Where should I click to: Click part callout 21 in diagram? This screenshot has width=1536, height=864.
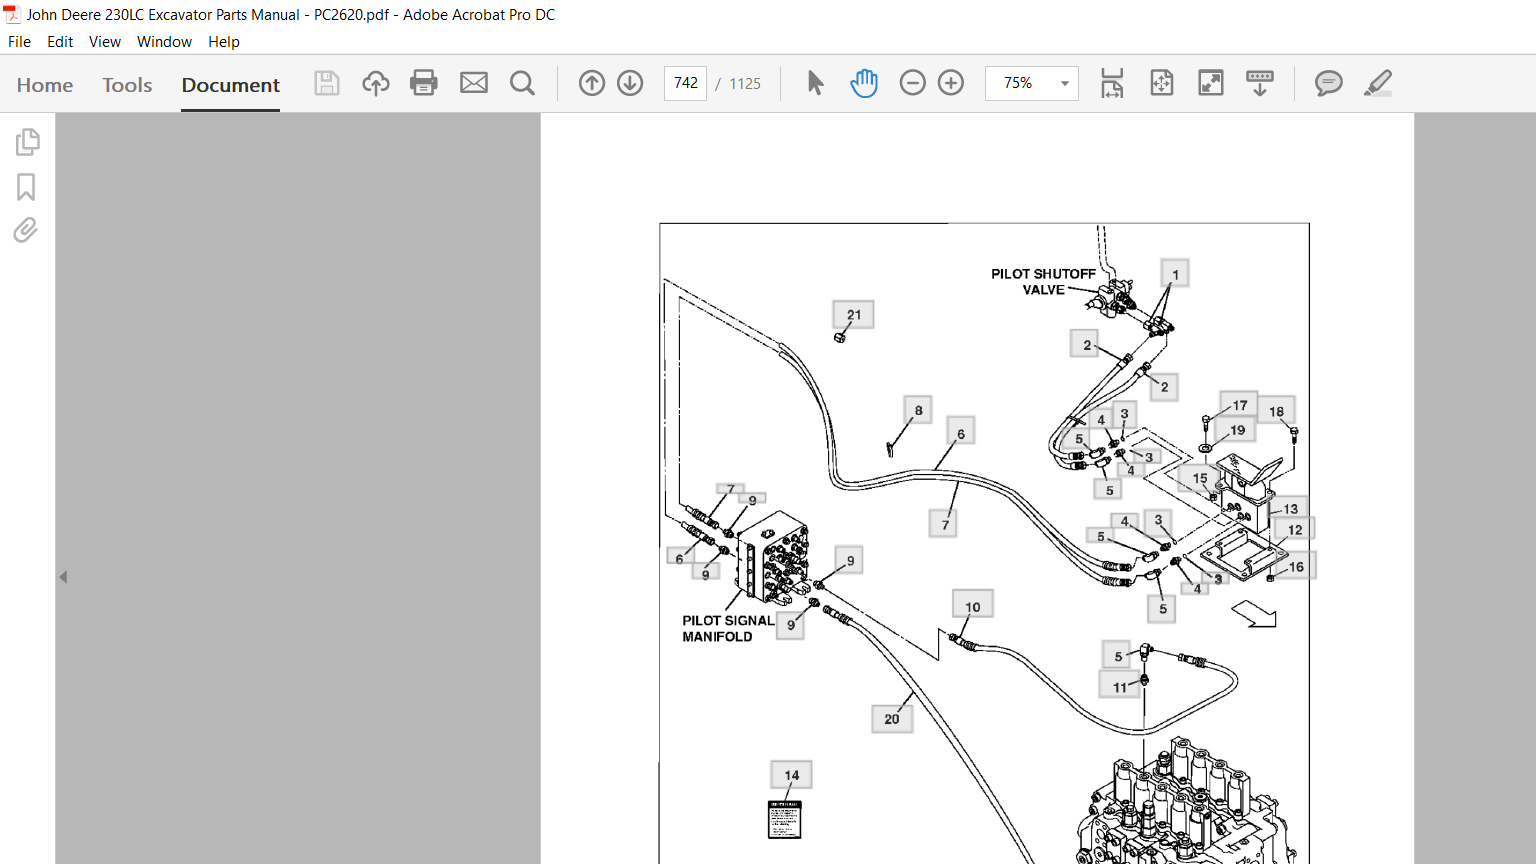pyautogui.click(x=853, y=315)
